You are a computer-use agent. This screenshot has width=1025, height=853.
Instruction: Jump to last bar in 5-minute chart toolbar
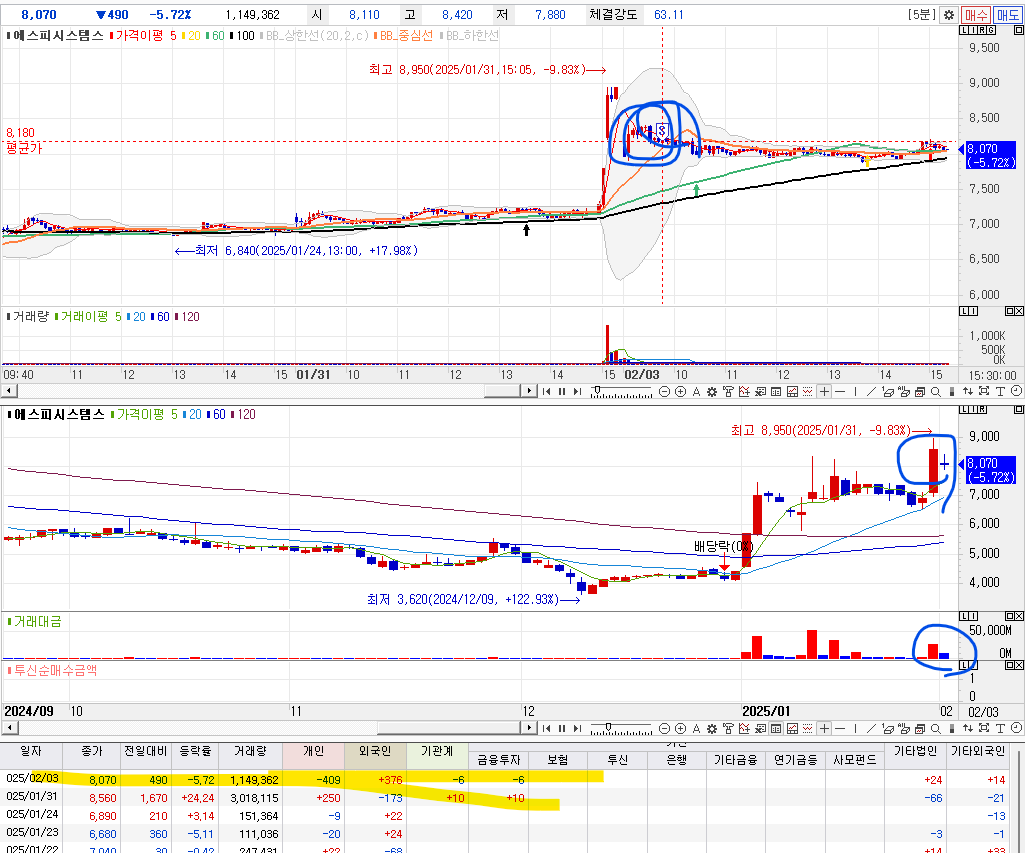577,392
